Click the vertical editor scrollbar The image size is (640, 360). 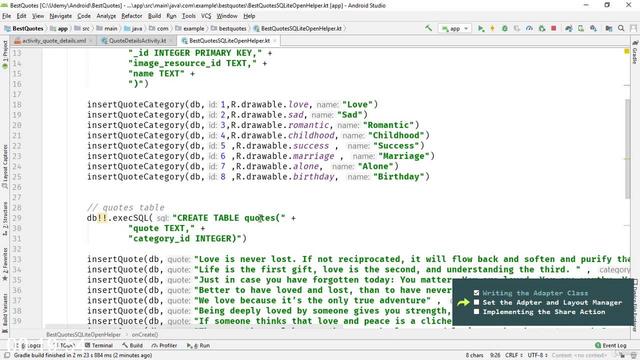(x=627, y=149)
